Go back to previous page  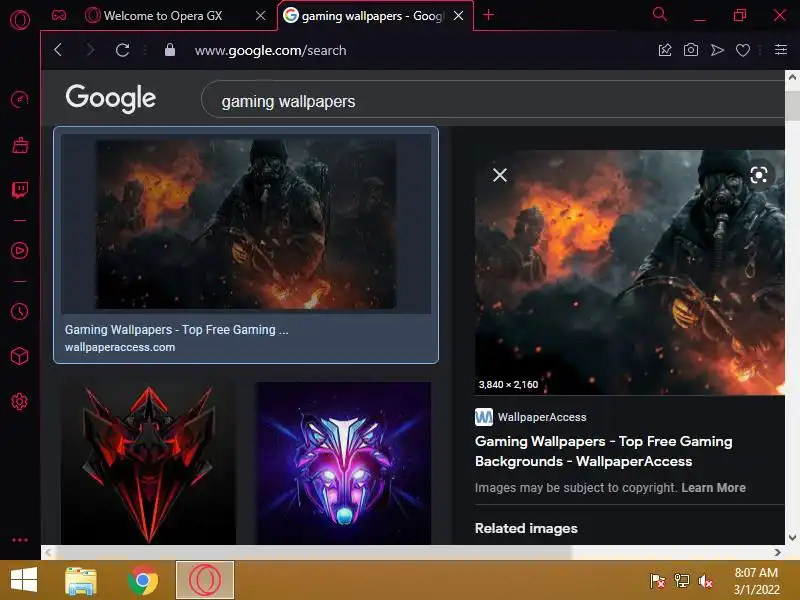(58, 50)
